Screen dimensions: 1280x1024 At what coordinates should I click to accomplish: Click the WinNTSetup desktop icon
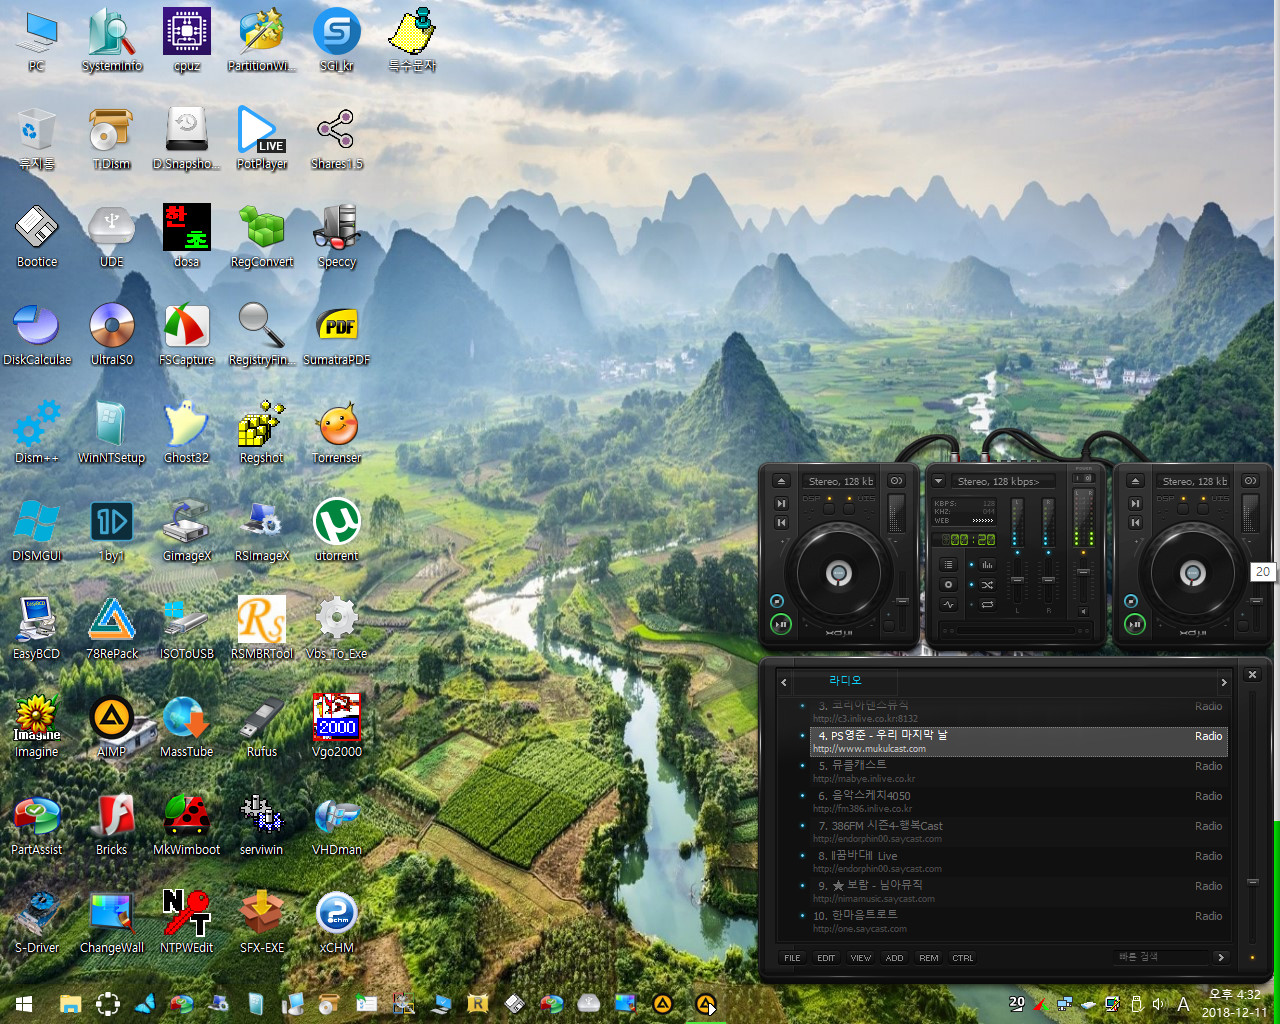[111, 433]
